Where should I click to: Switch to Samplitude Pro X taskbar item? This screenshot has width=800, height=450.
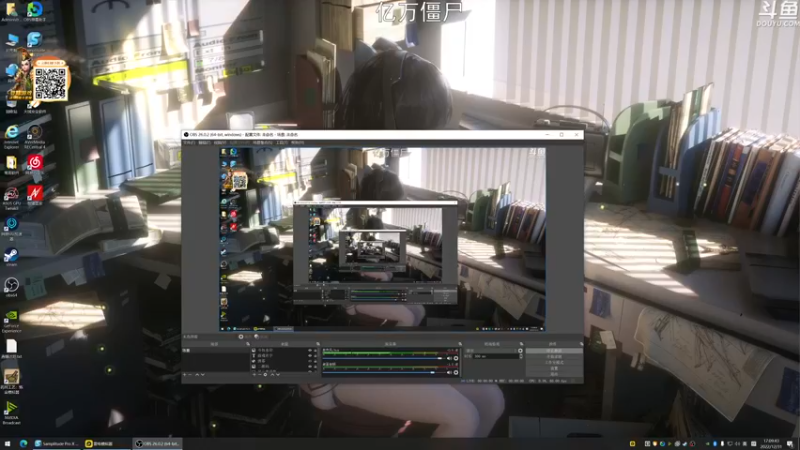point(57,444)
